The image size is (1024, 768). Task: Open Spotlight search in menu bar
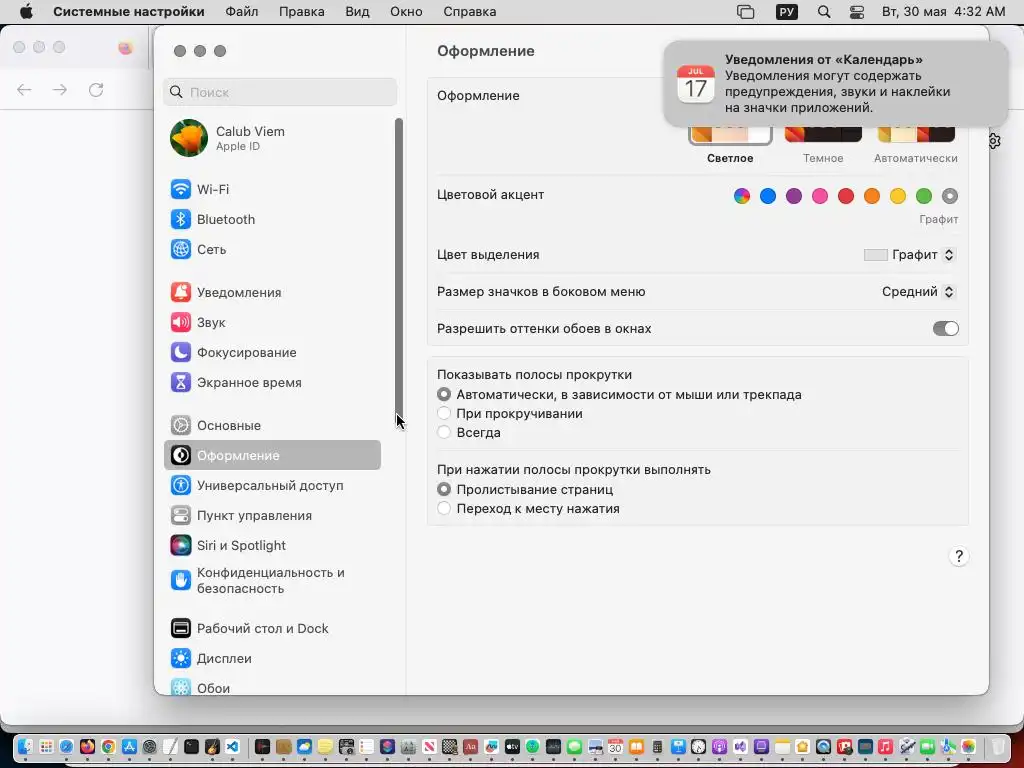pyautogui.click(x=824, y=12)
